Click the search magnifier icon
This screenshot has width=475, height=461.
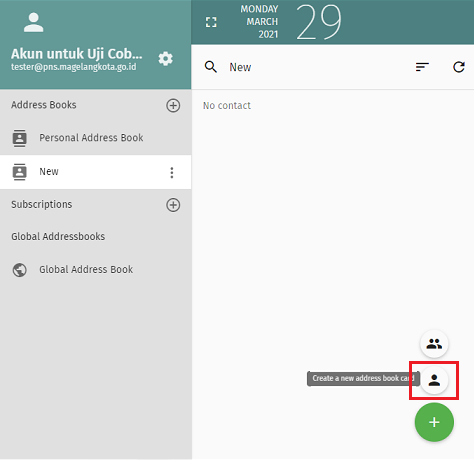pos(211,67)
